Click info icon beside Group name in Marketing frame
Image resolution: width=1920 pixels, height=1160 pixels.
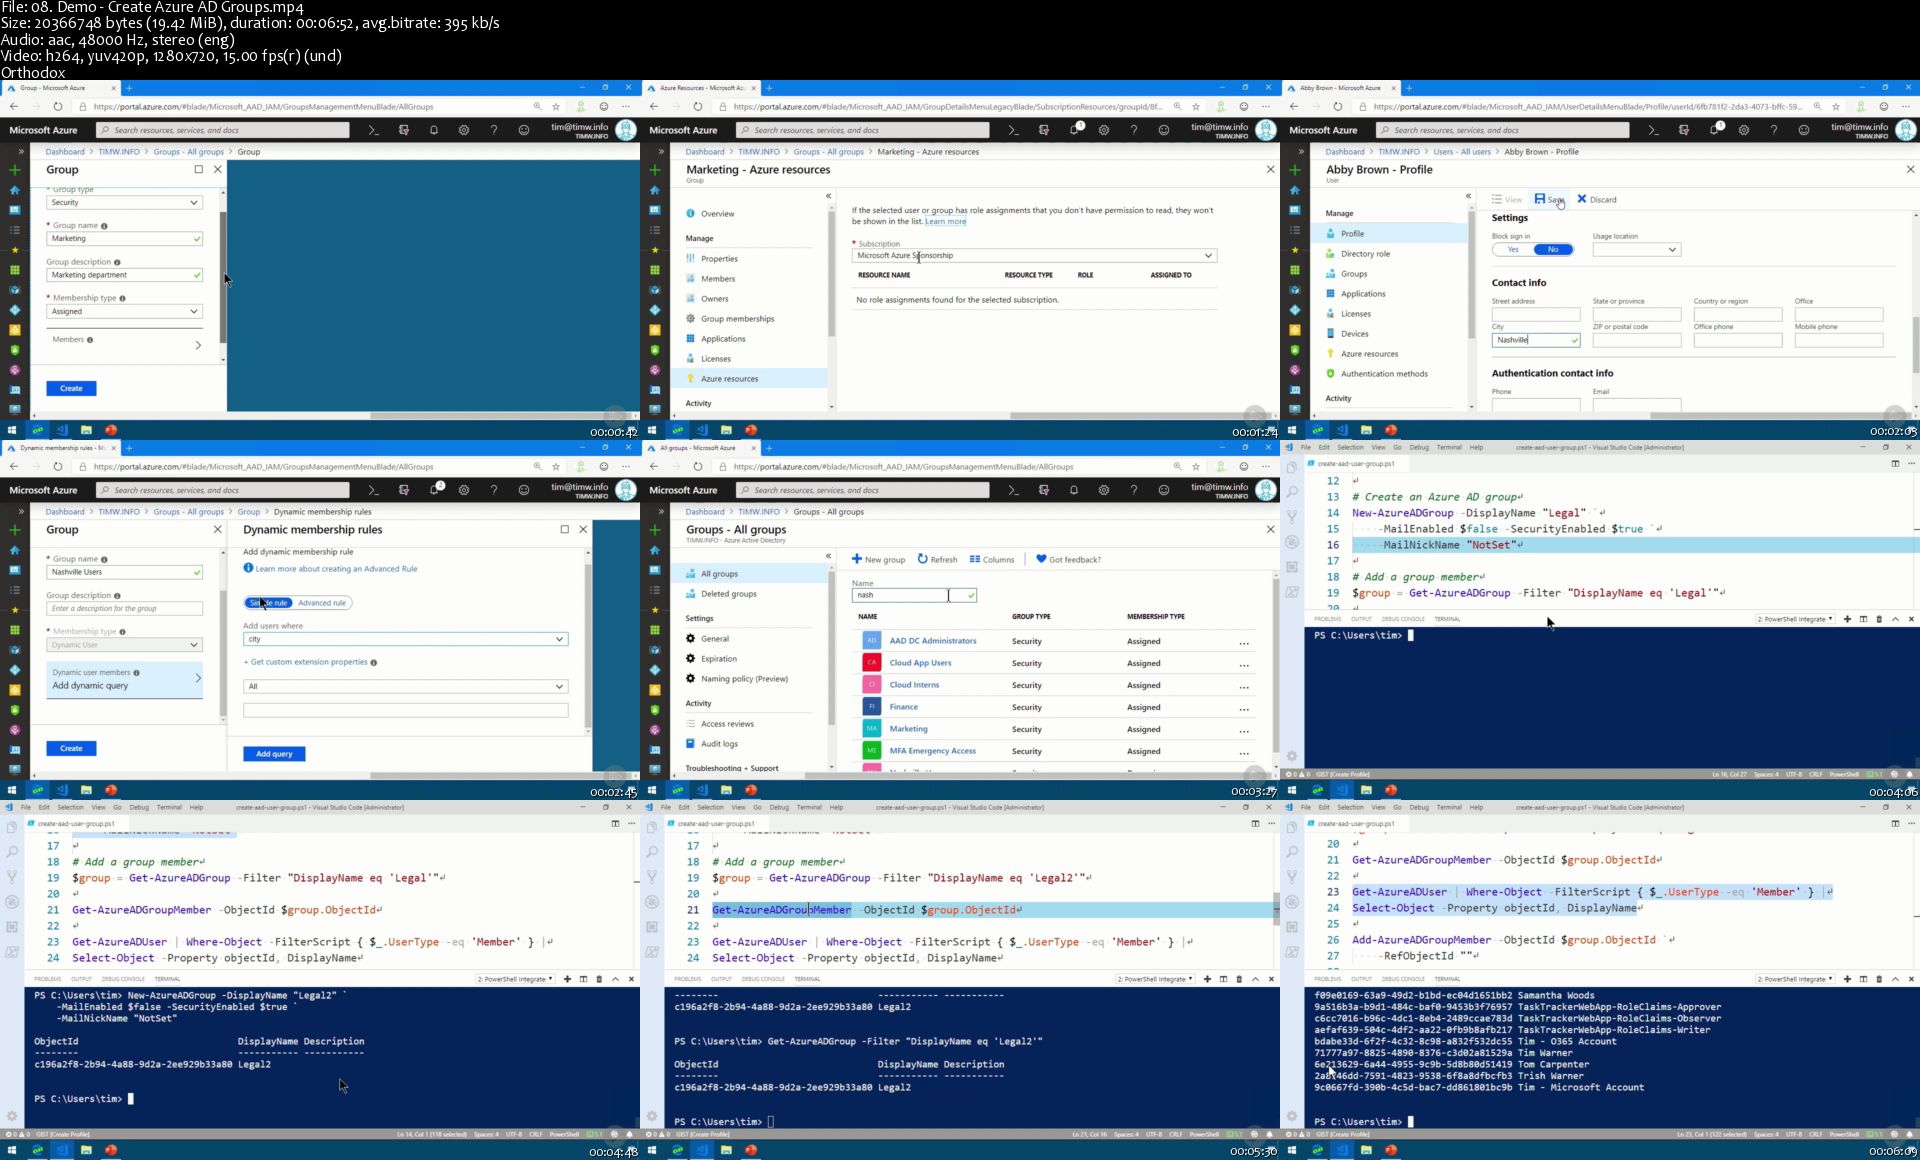104,226
